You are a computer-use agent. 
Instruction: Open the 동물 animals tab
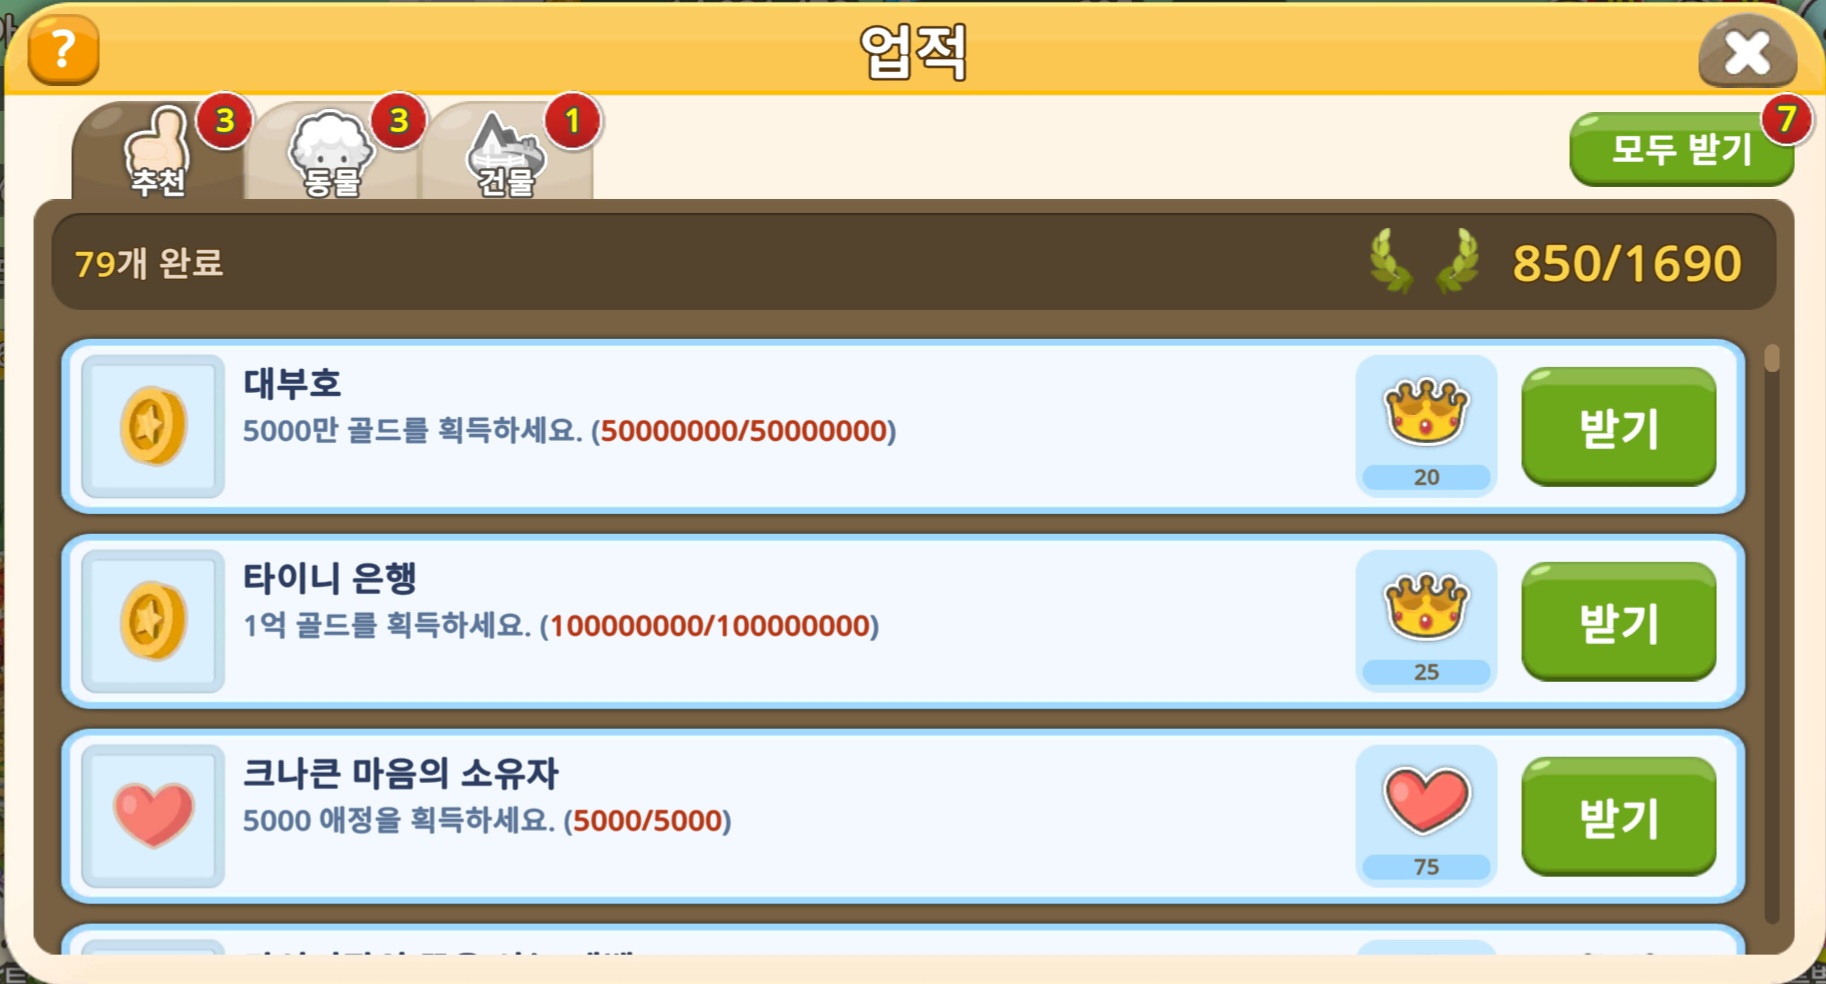click(331, 151)
